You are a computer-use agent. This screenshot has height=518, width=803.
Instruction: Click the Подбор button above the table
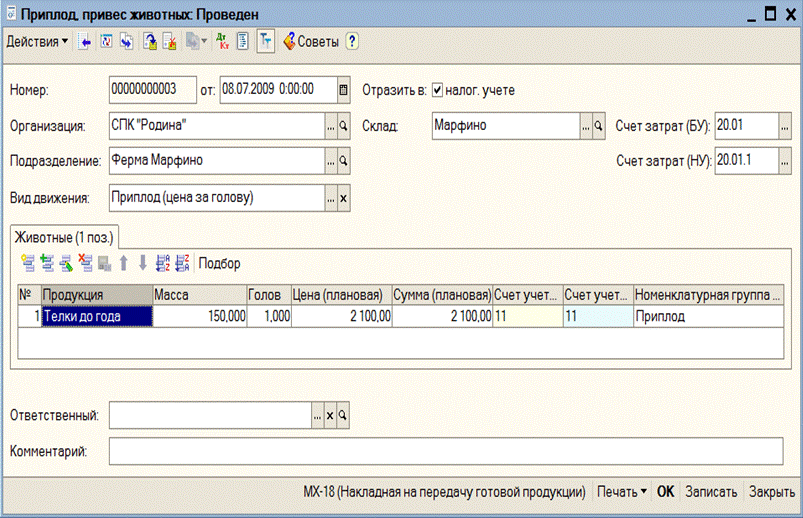(x=220, y=263)
